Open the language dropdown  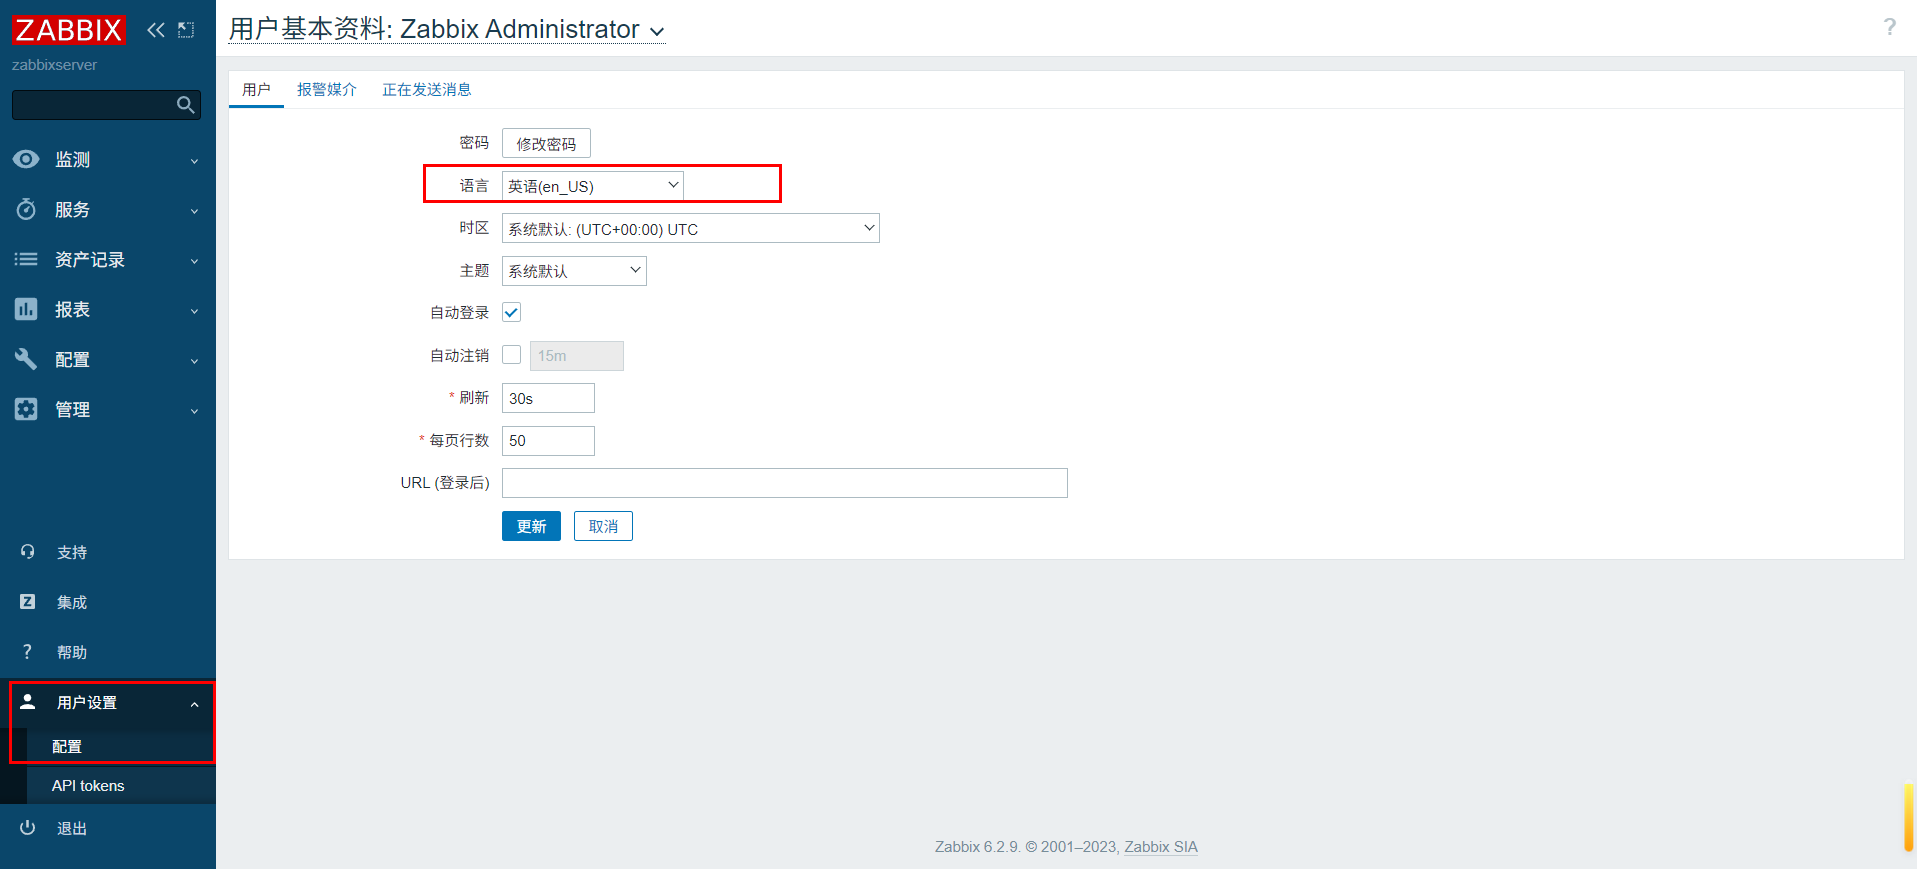coord(592,186)
